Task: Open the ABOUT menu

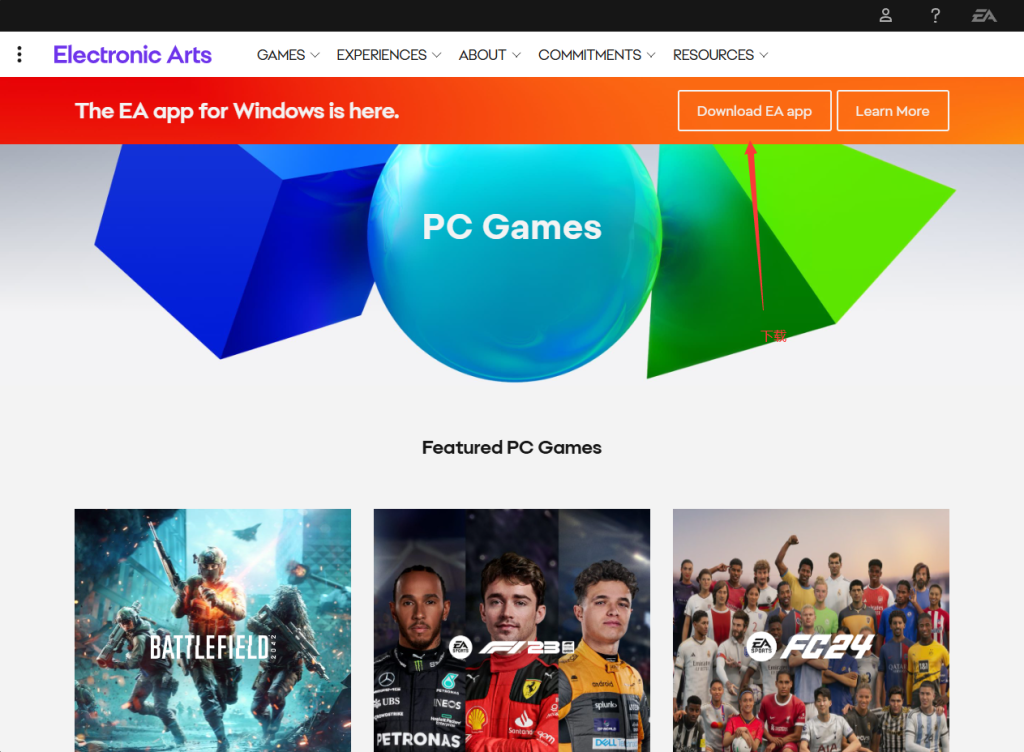Action: coord(489,55)
